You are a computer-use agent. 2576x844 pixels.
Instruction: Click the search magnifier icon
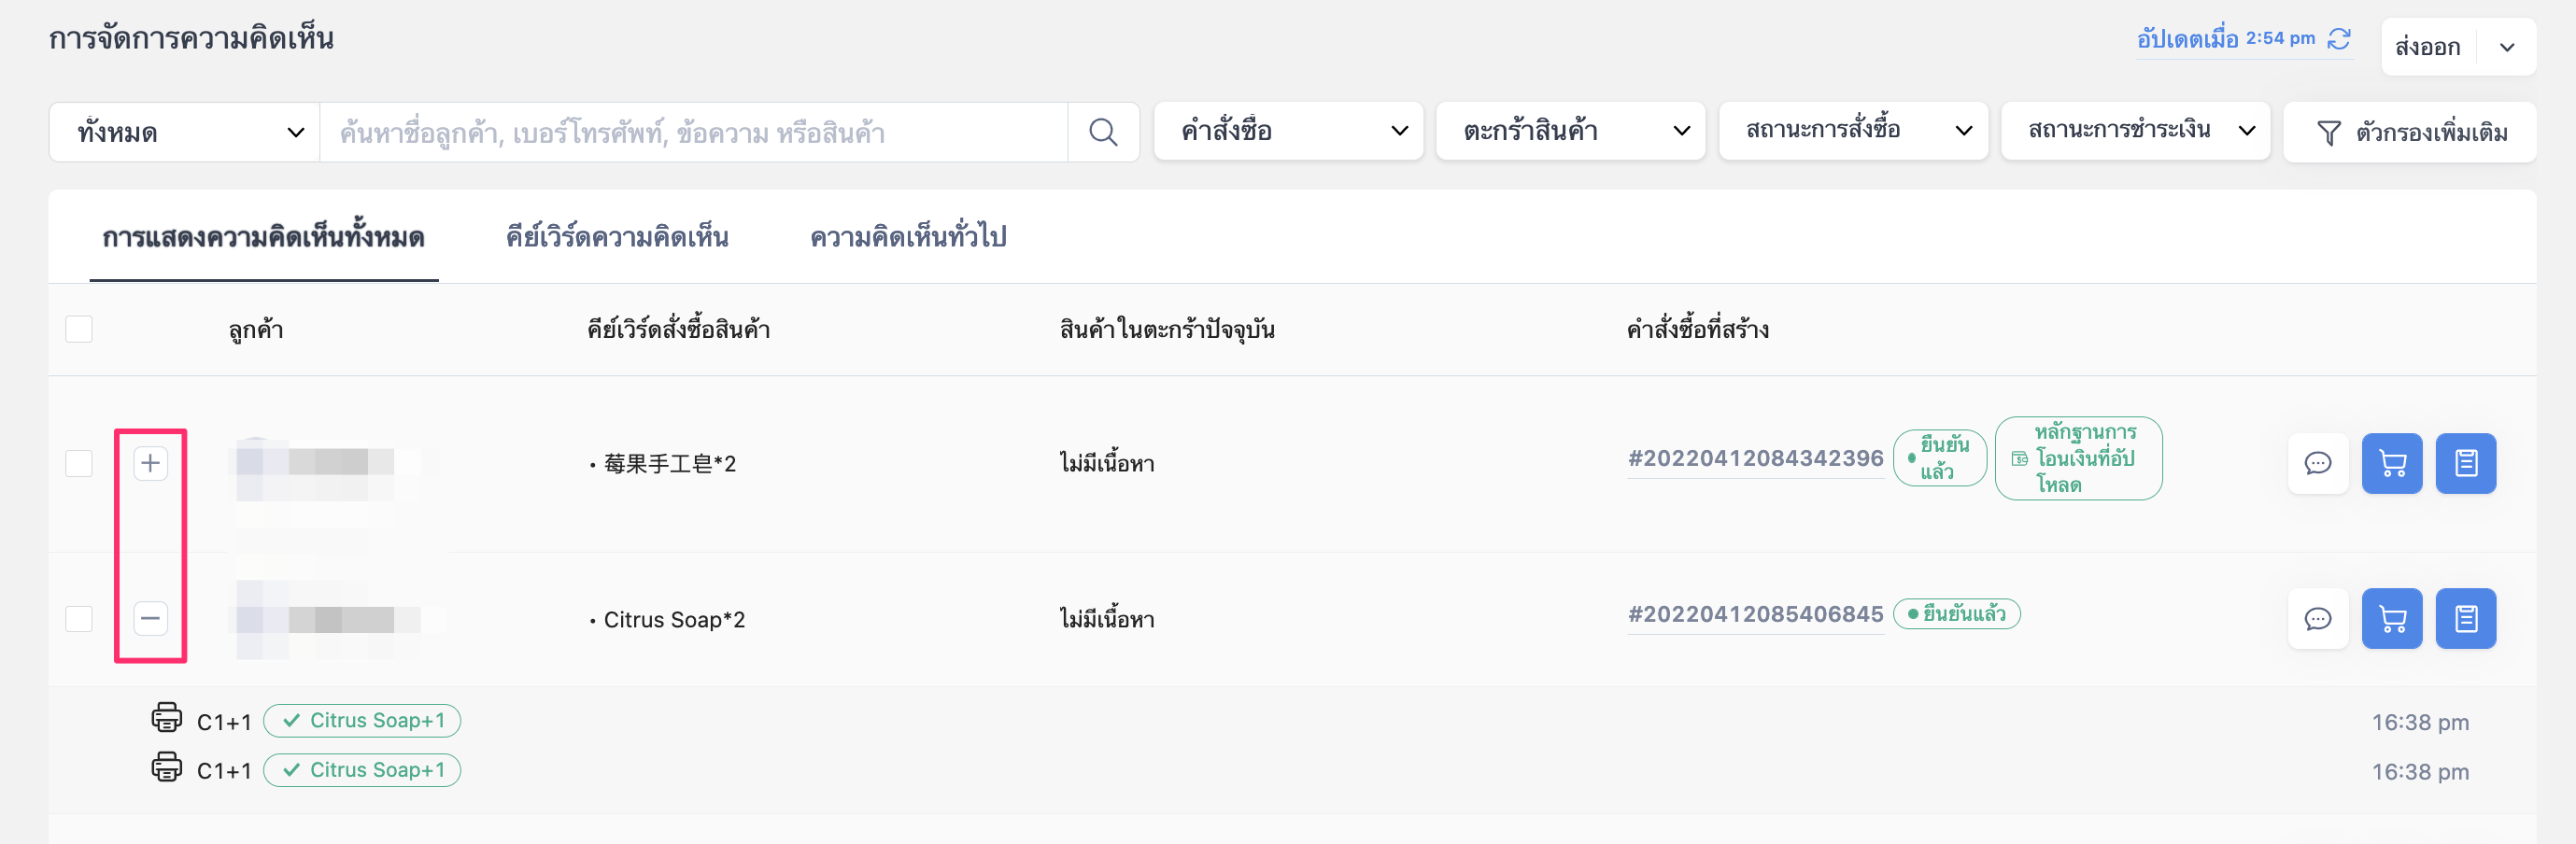pos(1103,132)
